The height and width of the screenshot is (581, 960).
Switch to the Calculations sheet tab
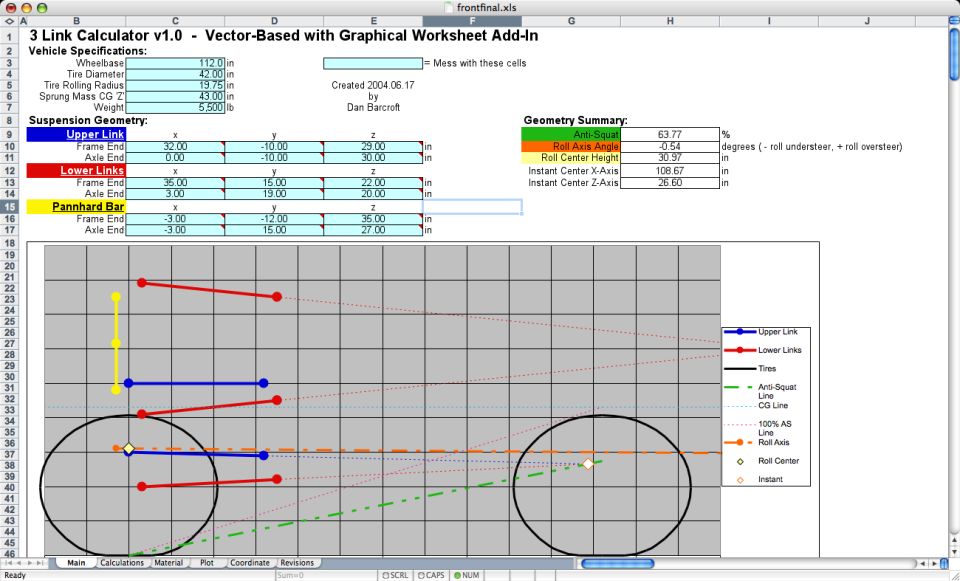click(x=122, y=563)
